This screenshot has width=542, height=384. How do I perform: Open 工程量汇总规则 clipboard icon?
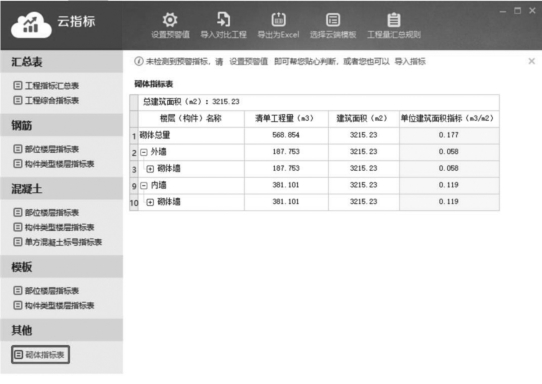(x=393, y=20)
